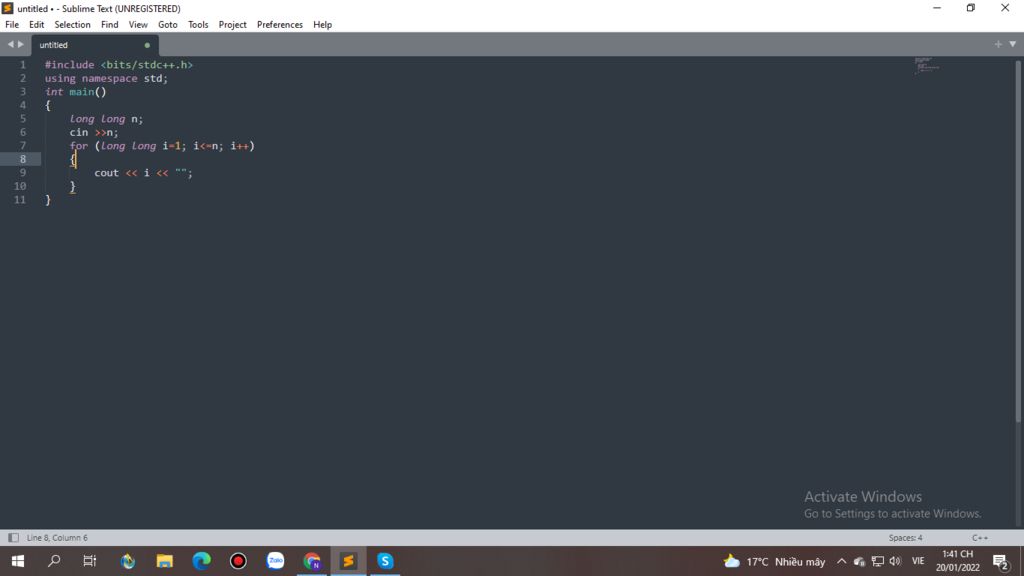
Task: Open the Selection menu
Action: click(72, 25)
